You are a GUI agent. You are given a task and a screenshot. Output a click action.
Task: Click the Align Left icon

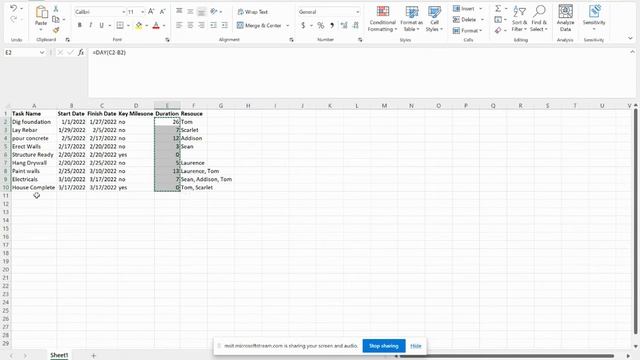179,25
